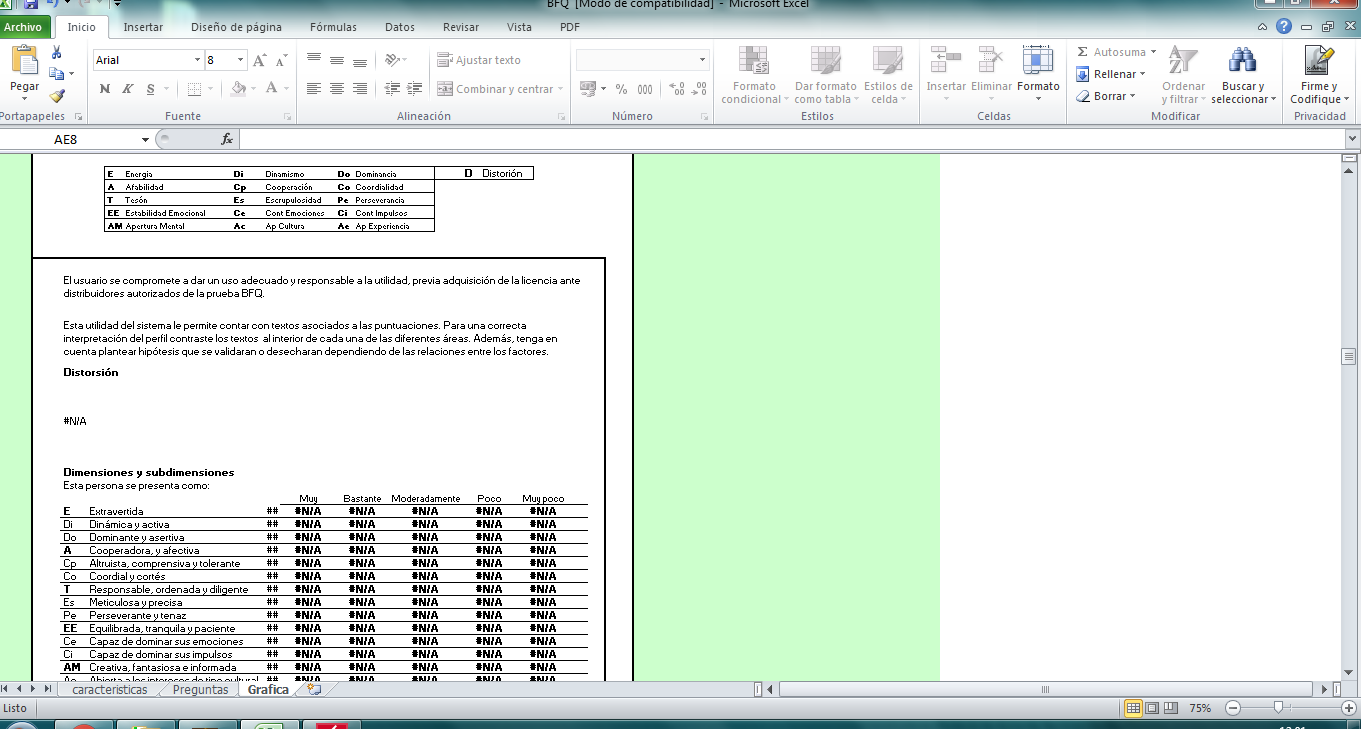Open the Arial font name dropdown
Image resolution: width=1361 pixels, height=729 pixels.
coord(197,60)
